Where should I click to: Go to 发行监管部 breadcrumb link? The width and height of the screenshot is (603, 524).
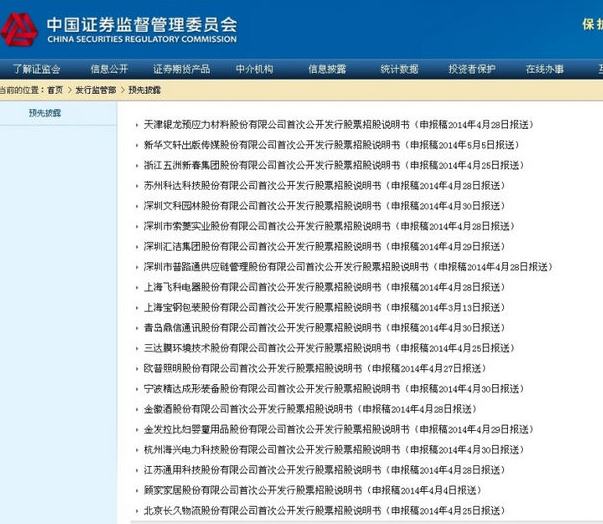pyautogui.click(x=96, y=90)
